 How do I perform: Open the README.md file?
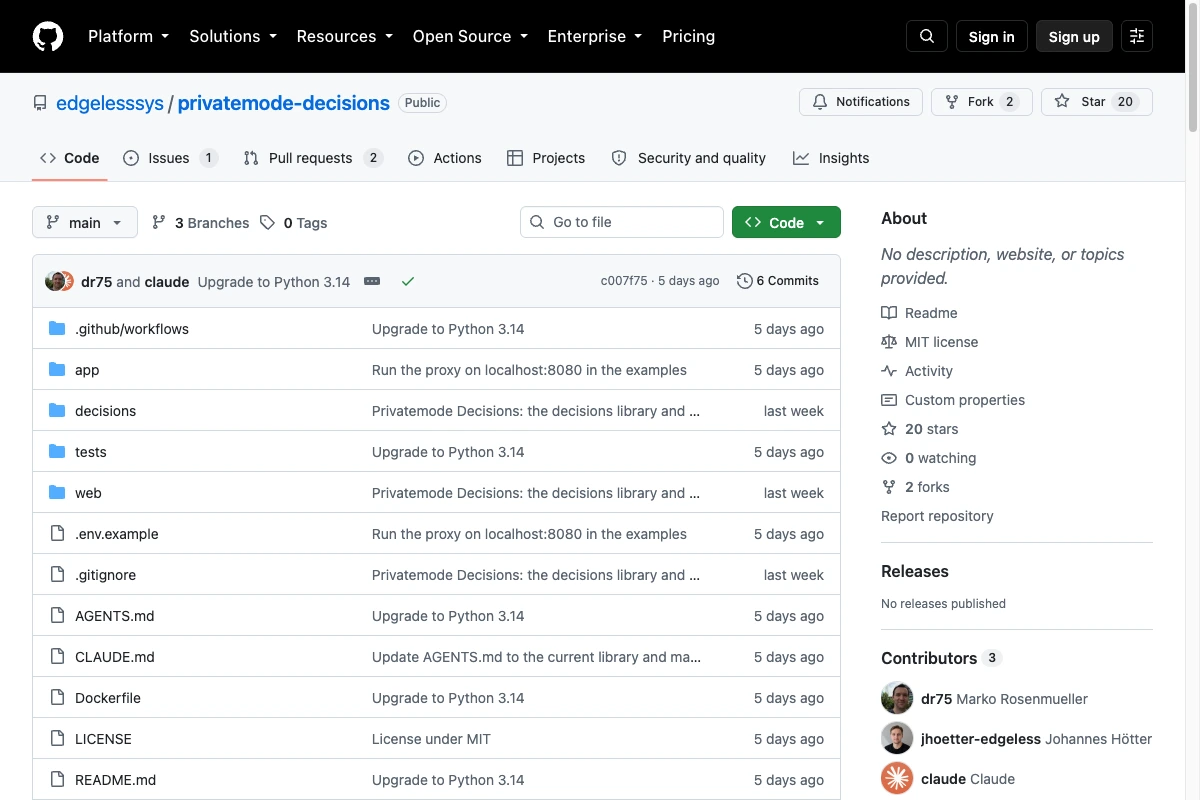116,780
